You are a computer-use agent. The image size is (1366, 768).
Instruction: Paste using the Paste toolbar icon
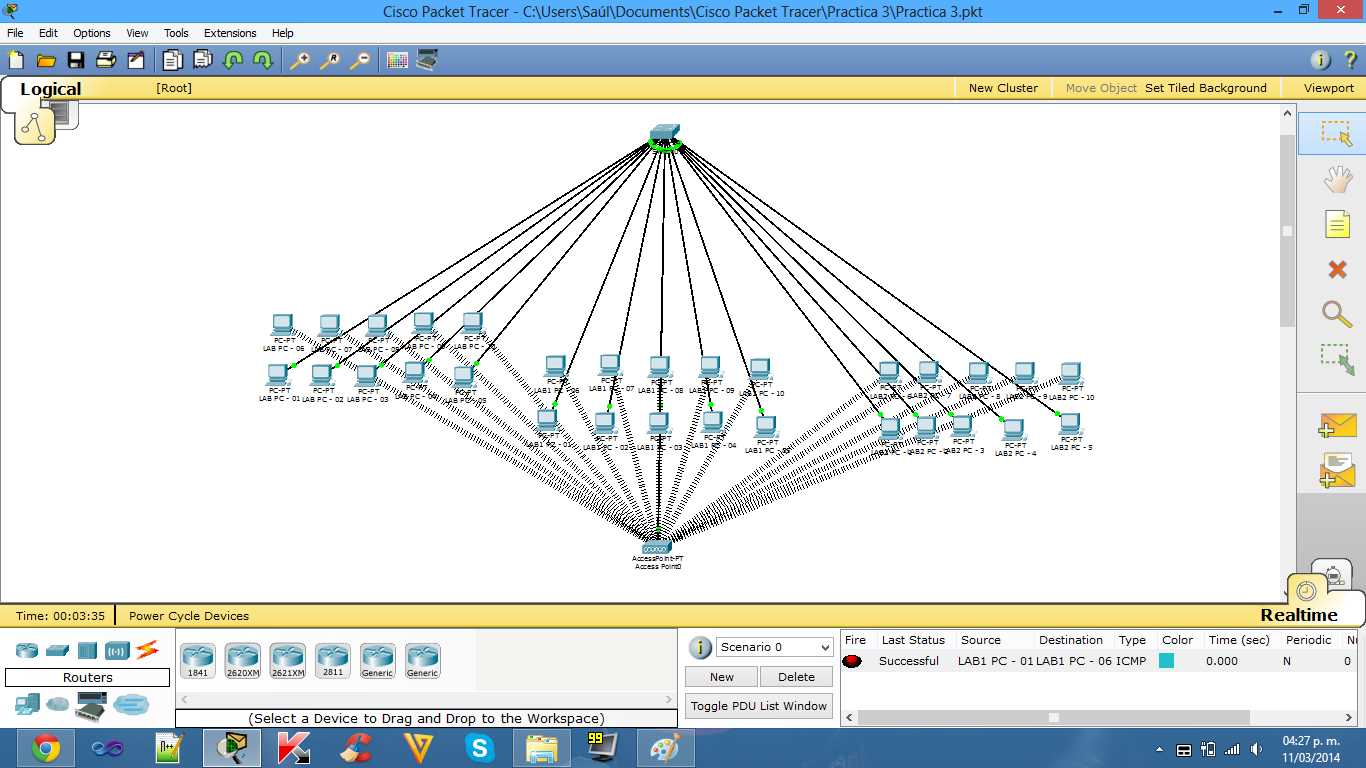coord(203,60)
